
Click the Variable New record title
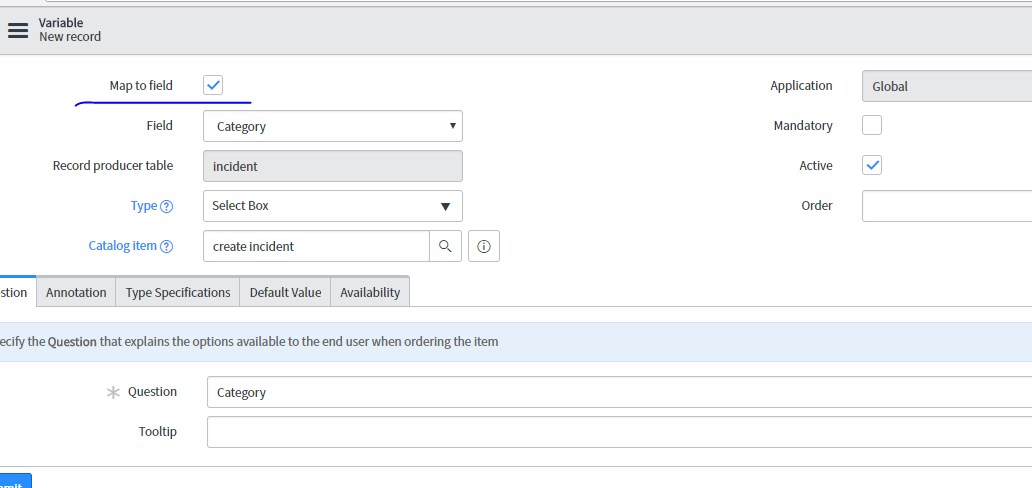coord(70,30)
